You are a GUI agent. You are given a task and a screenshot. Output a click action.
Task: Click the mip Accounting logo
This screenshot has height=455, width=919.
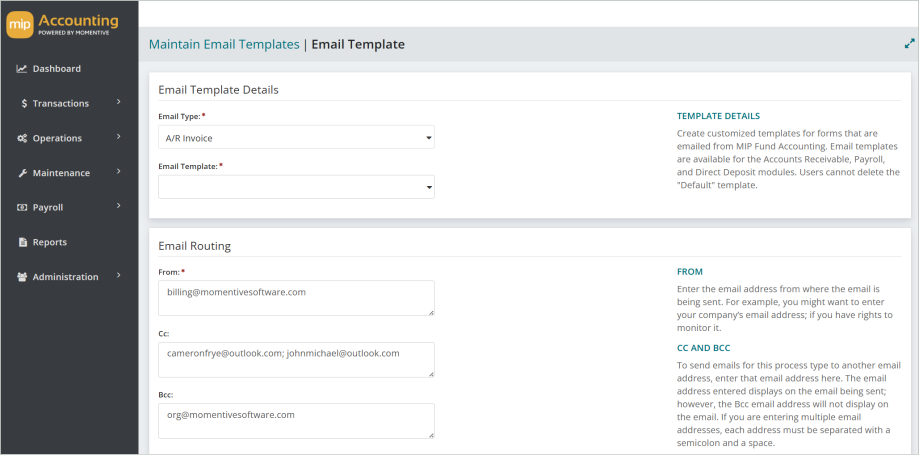pos(62,25)
